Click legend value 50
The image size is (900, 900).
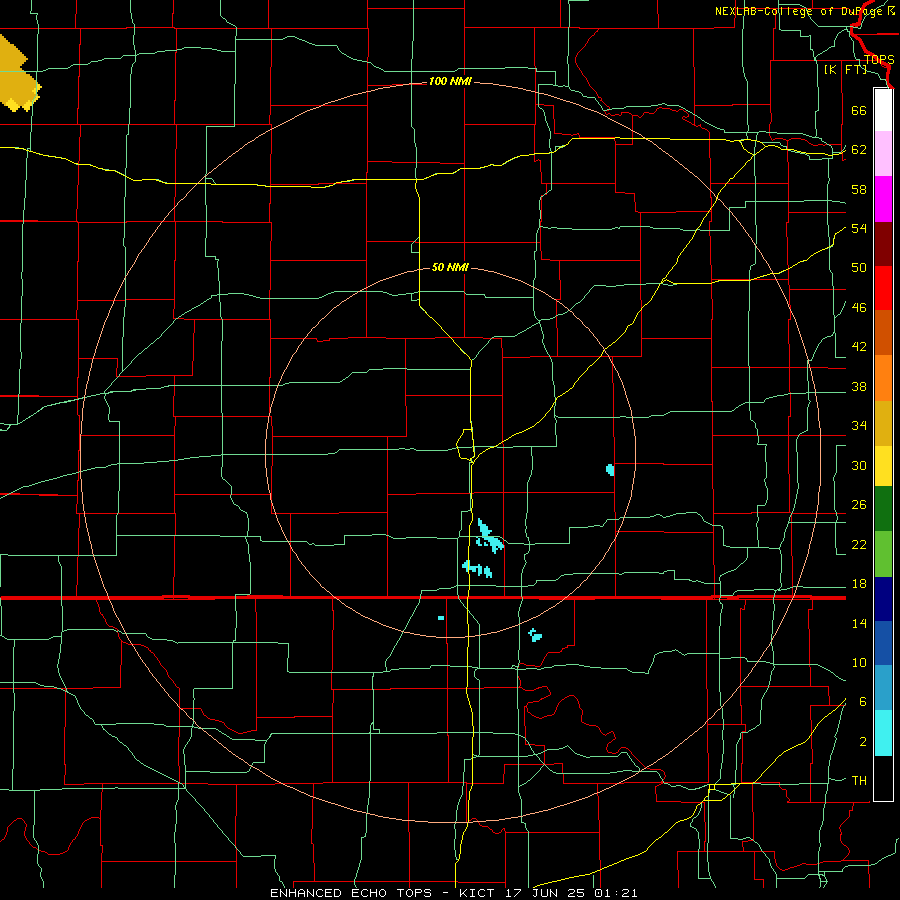[x=859, y=268]
